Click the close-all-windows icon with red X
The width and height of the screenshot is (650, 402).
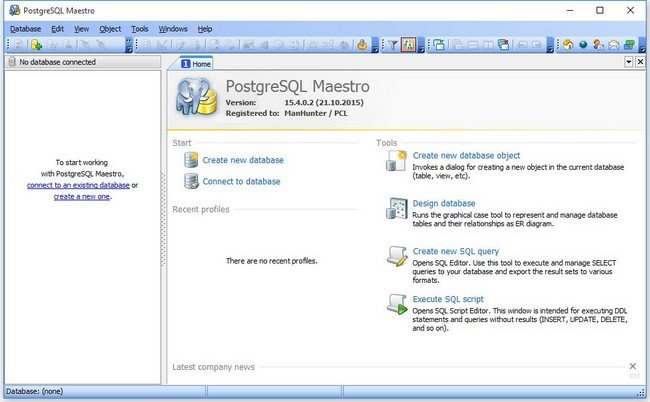[x=504, y=45]
